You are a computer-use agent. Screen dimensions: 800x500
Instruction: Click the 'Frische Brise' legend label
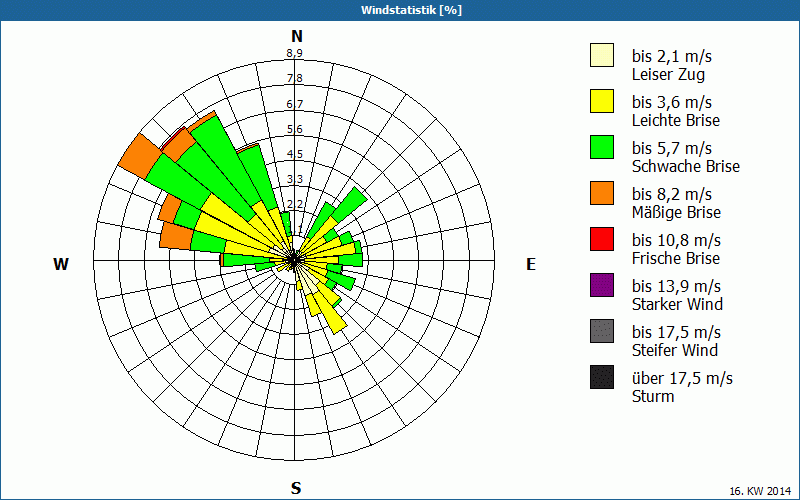click(x=676, y=258)
